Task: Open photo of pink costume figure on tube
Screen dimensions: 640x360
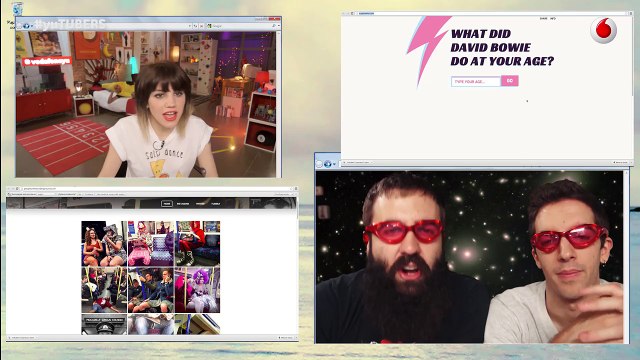Action: point(151,244)
